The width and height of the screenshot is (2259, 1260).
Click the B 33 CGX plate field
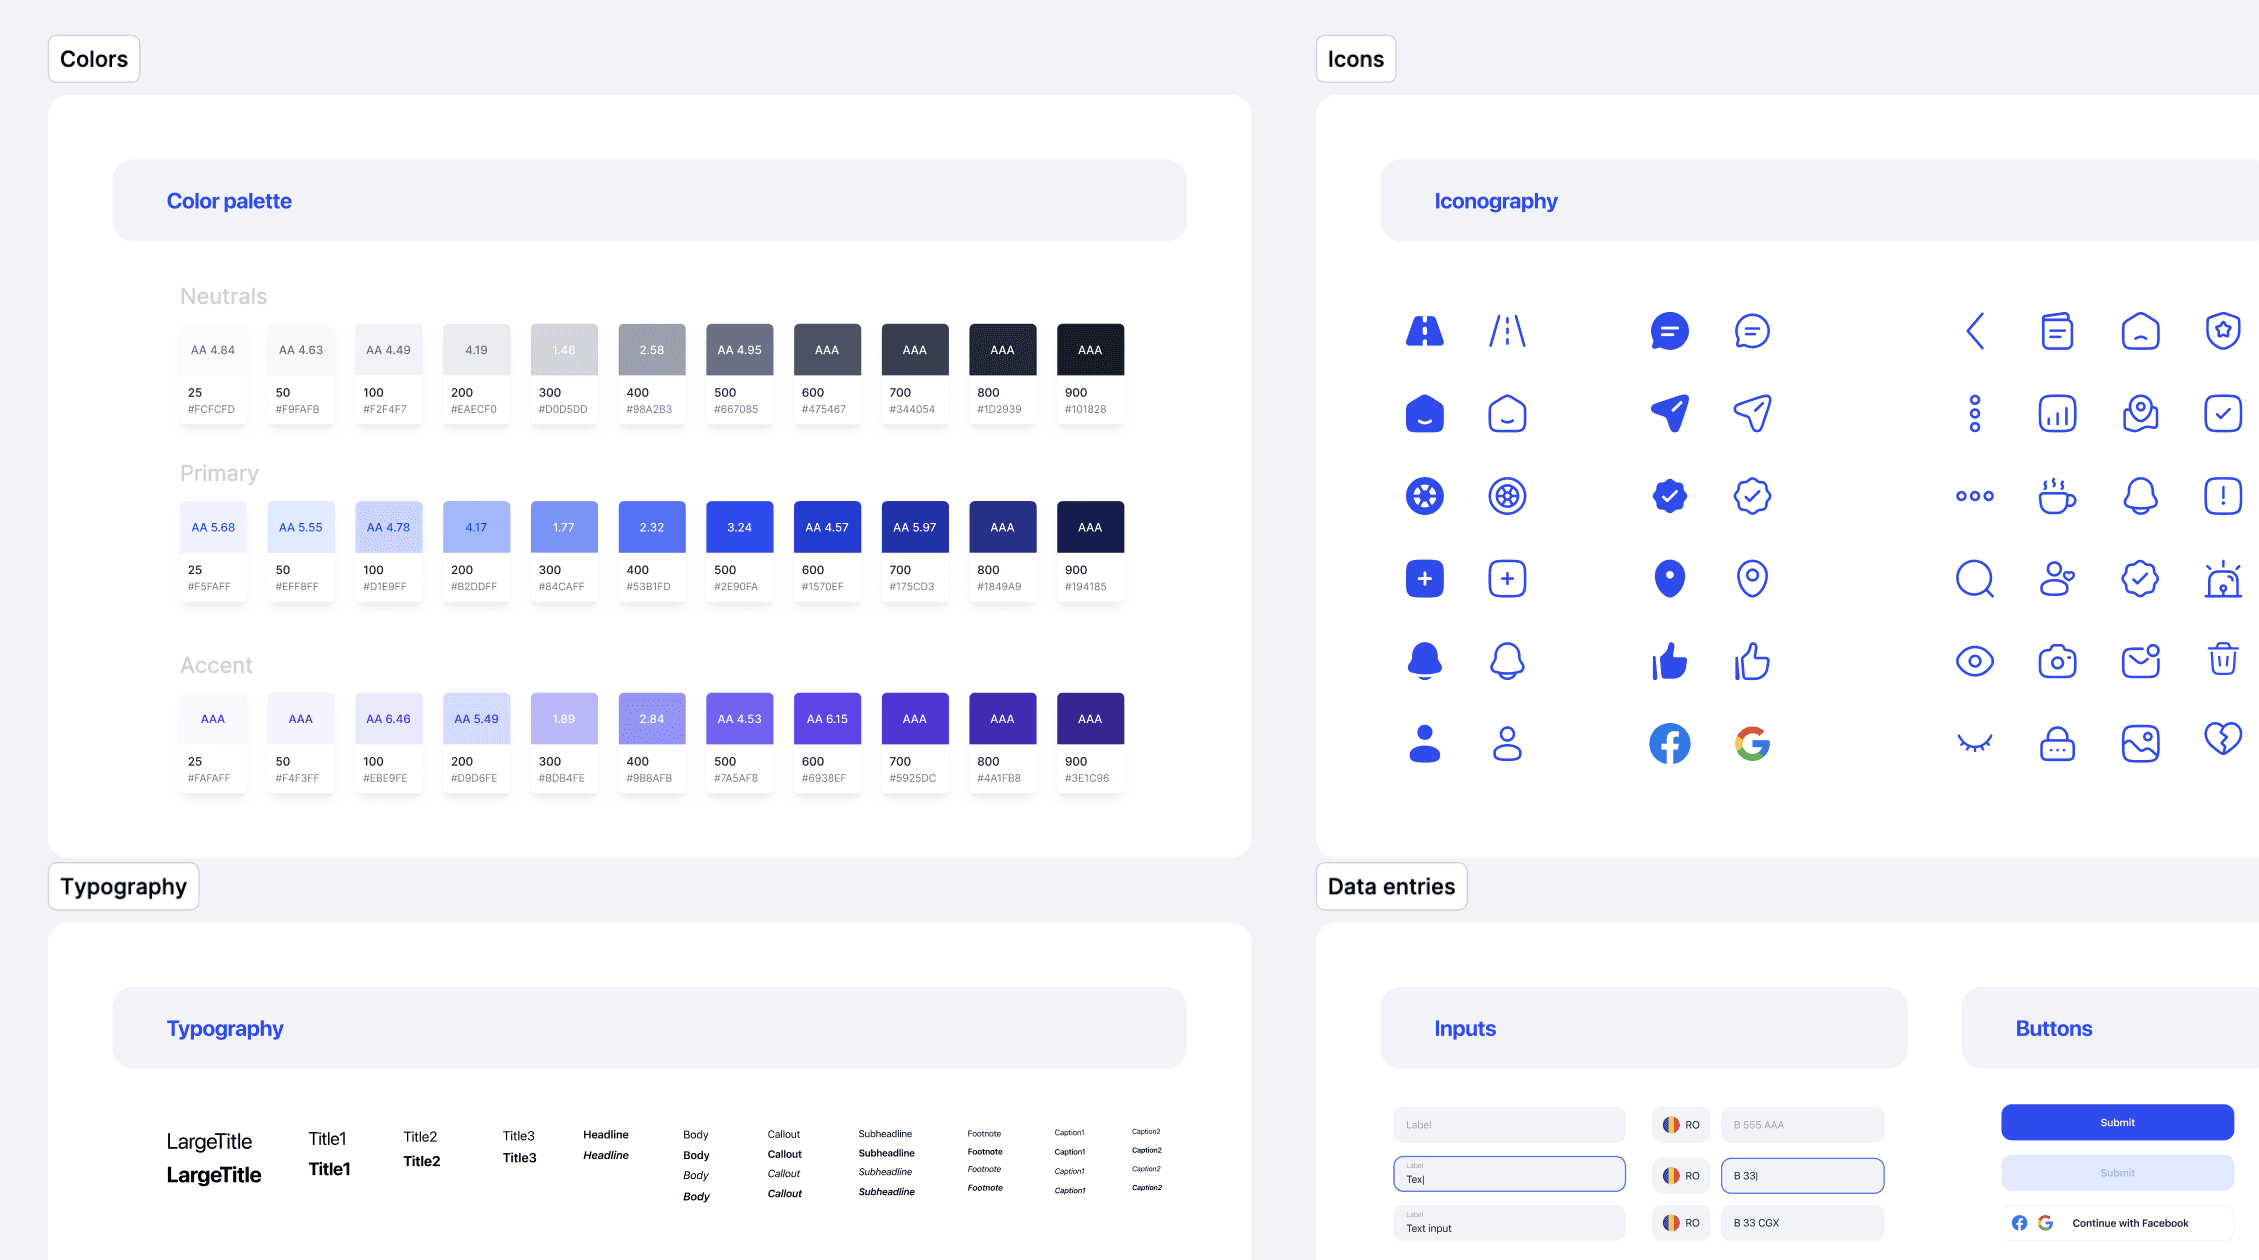pyautogui.click(x=1802, y=1223)
